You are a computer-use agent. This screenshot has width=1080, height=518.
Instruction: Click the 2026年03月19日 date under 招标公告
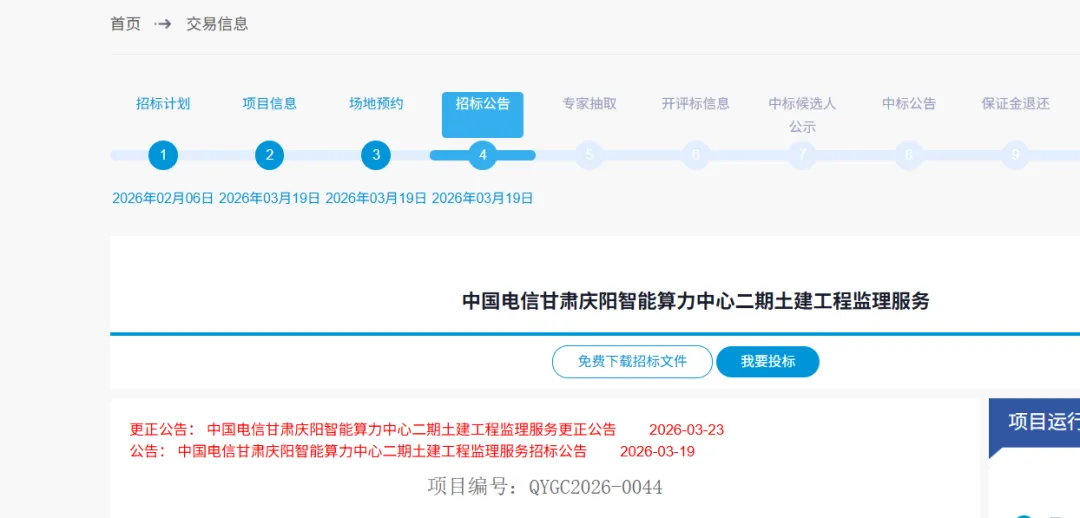(x=483, y=198)
